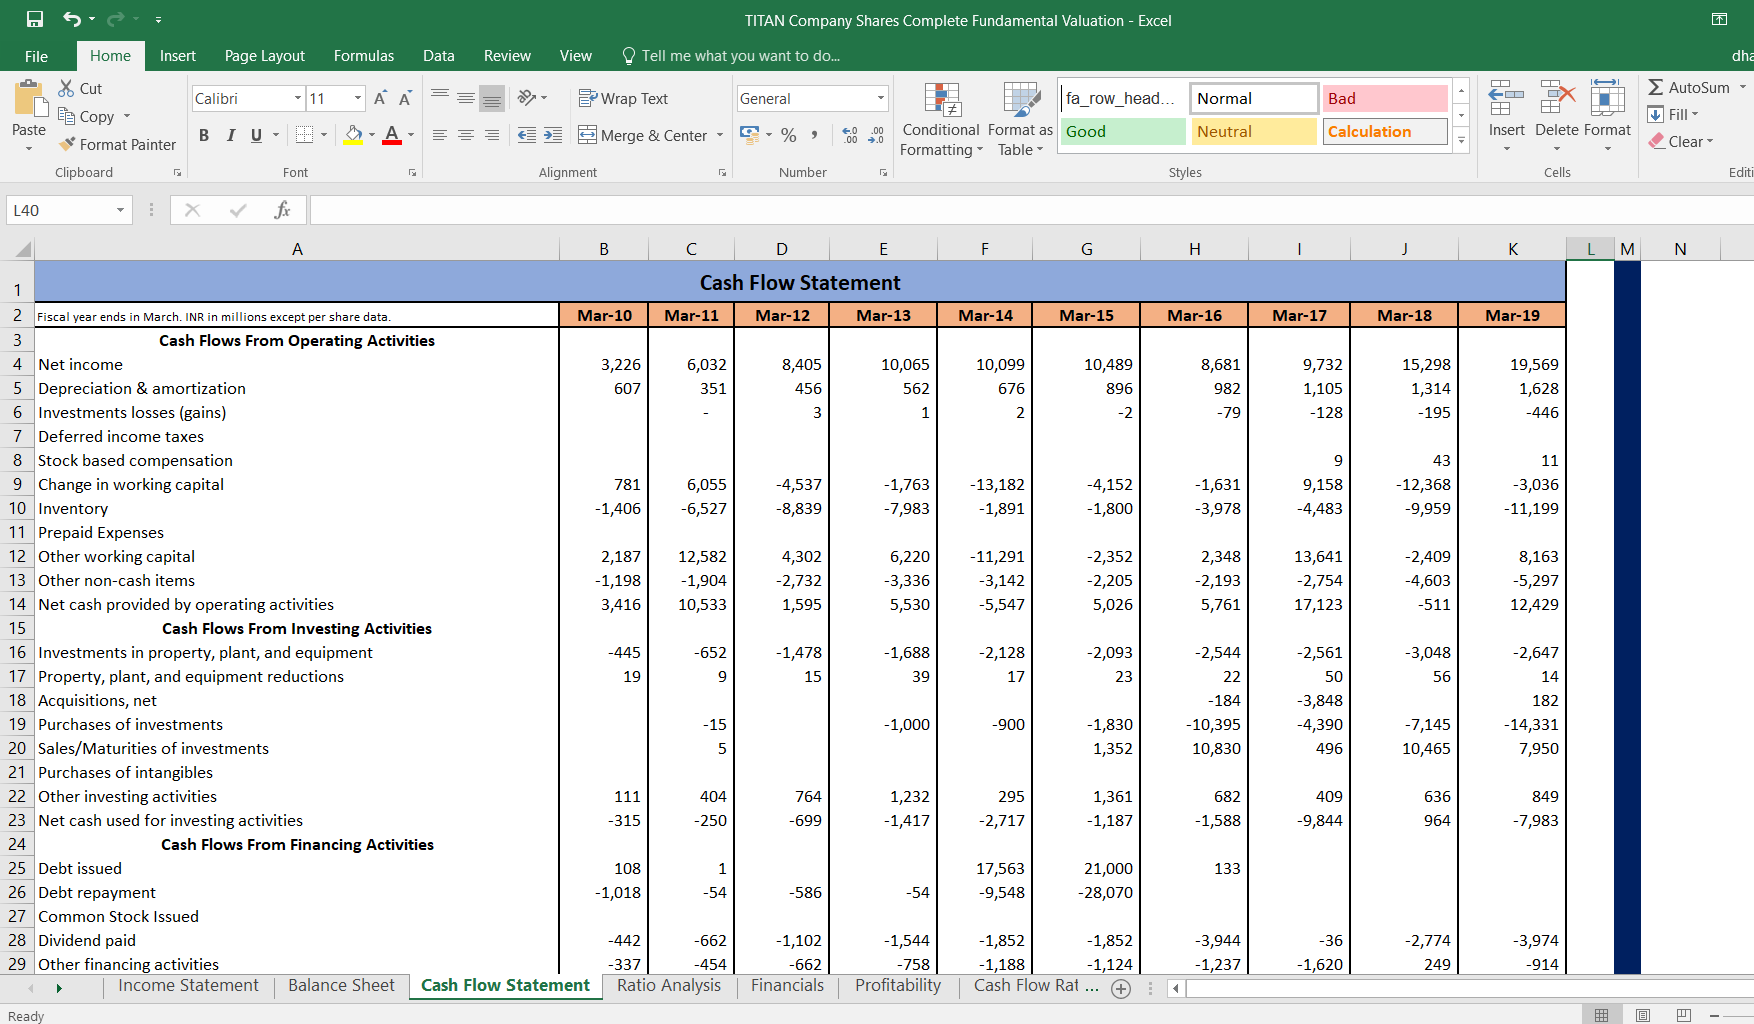Click the Insert Function fx icon

pyautogui.click(x=283, y=210)
